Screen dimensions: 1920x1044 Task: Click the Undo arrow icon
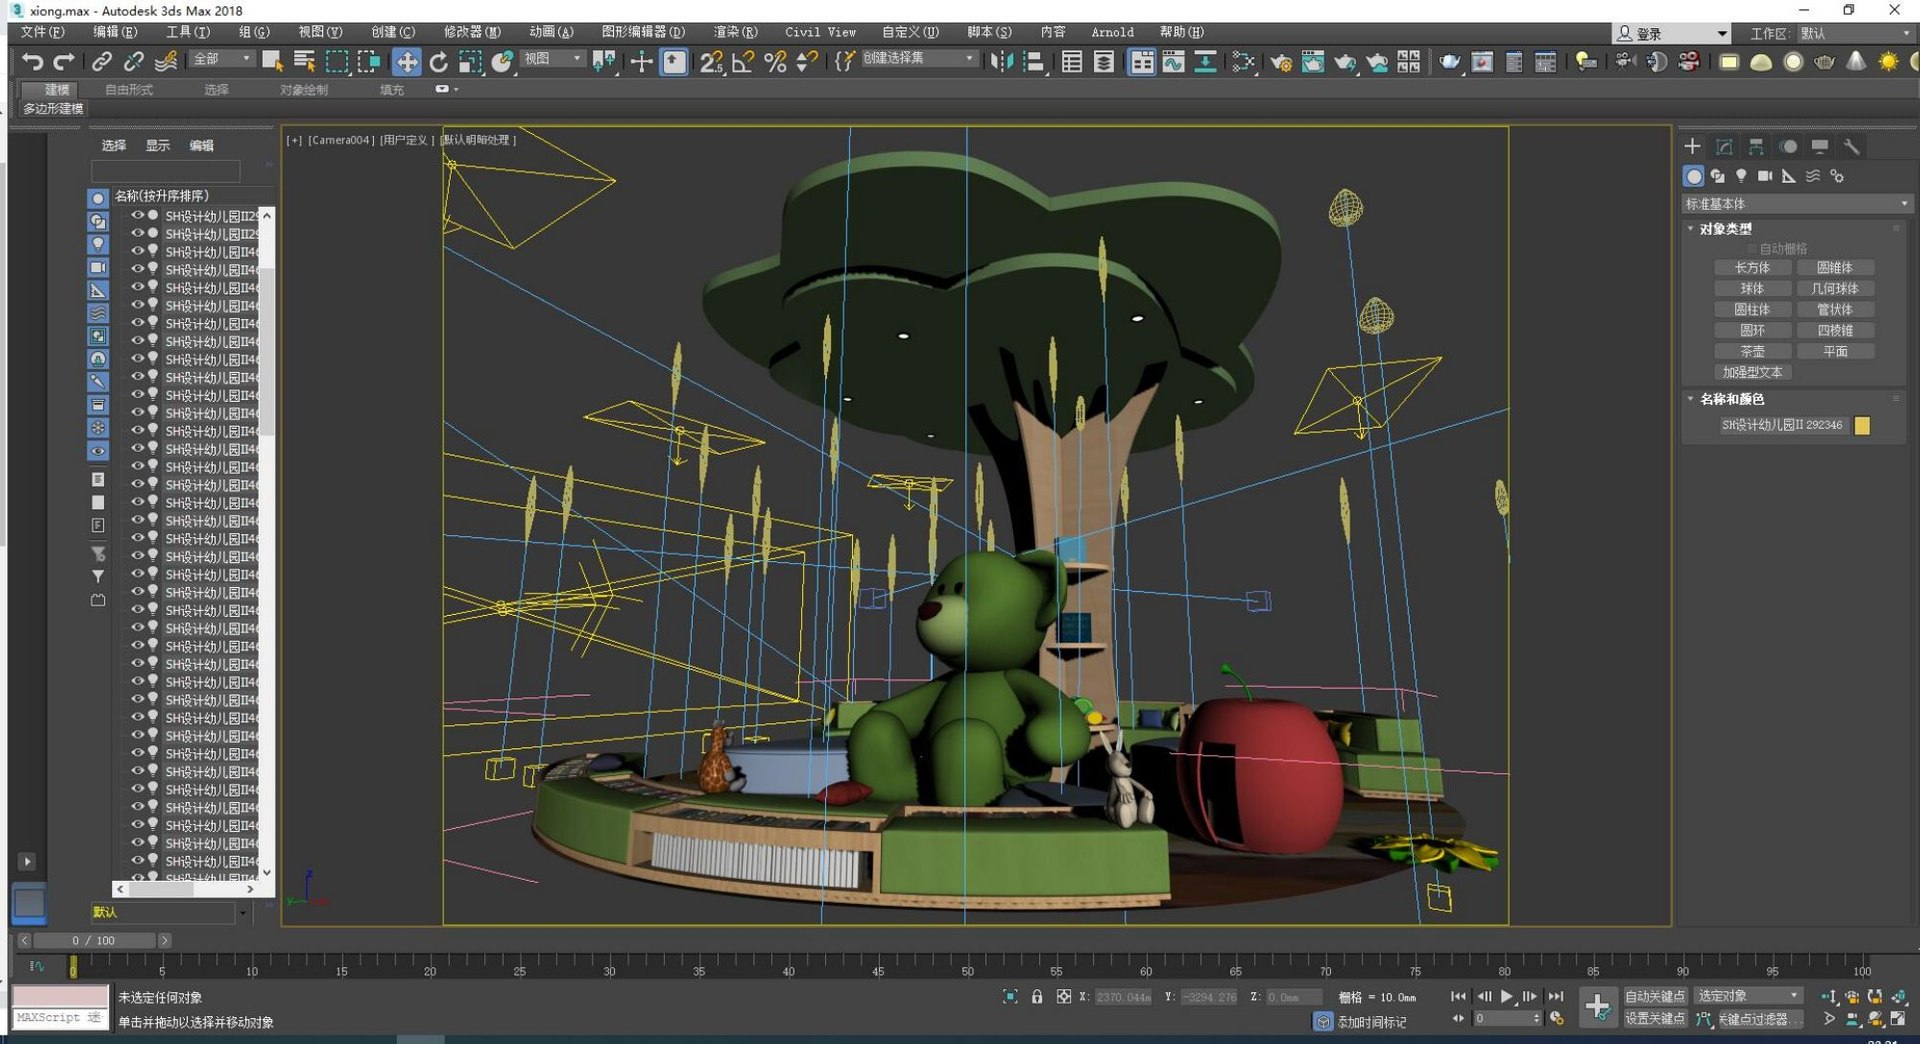pos(32,62)
